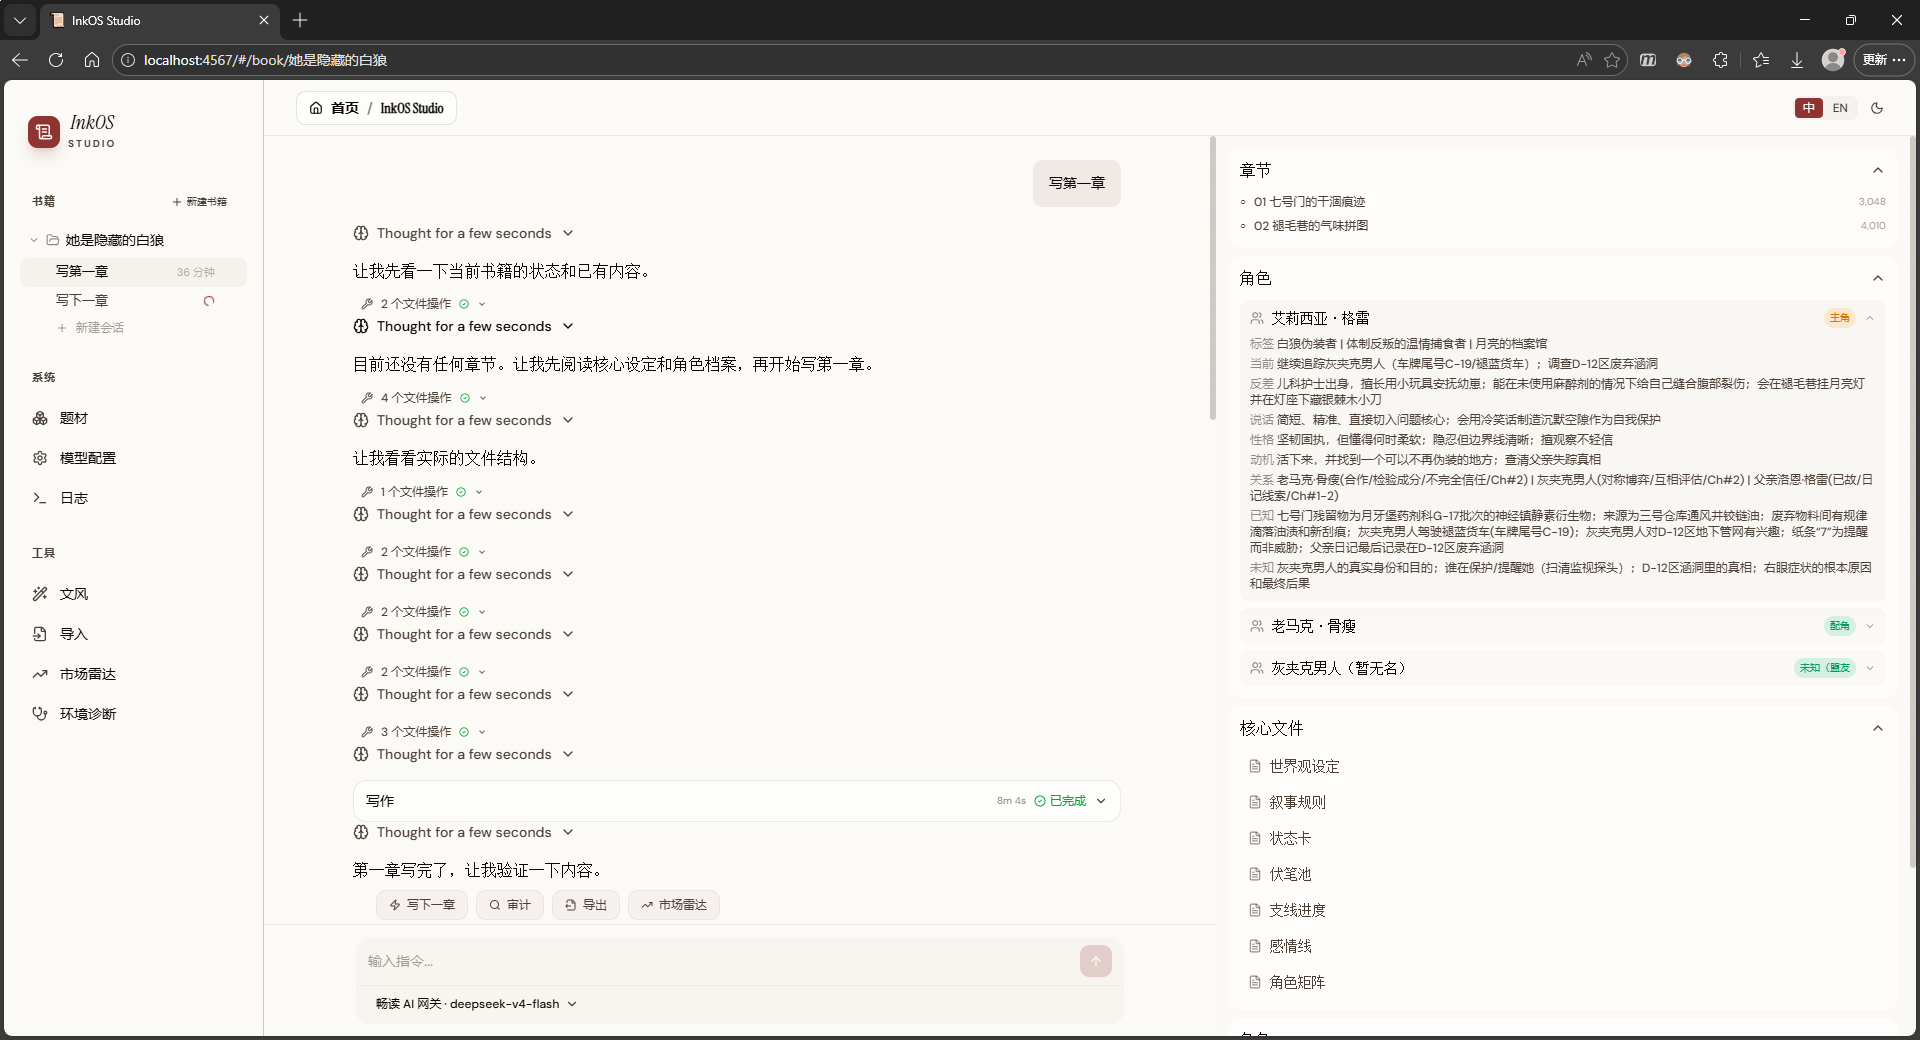Open a new browser tab

click(300, 20)
